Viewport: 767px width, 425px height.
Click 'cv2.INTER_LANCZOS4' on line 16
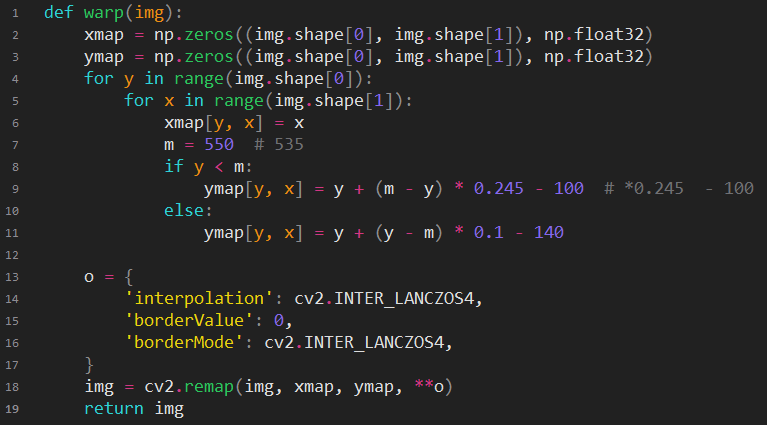(354, 342)
